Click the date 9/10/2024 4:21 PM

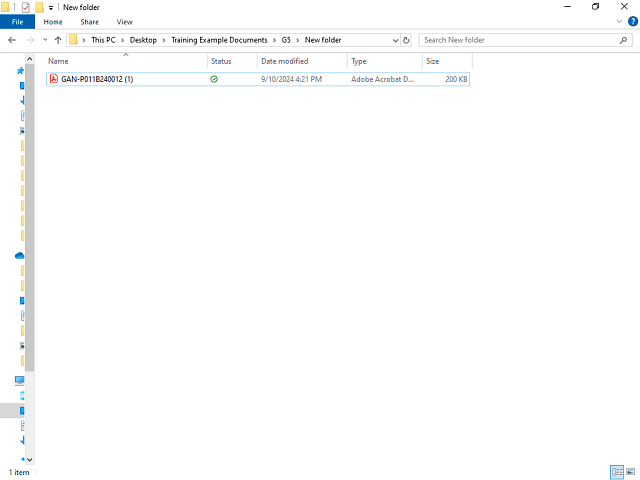(291, 79)
